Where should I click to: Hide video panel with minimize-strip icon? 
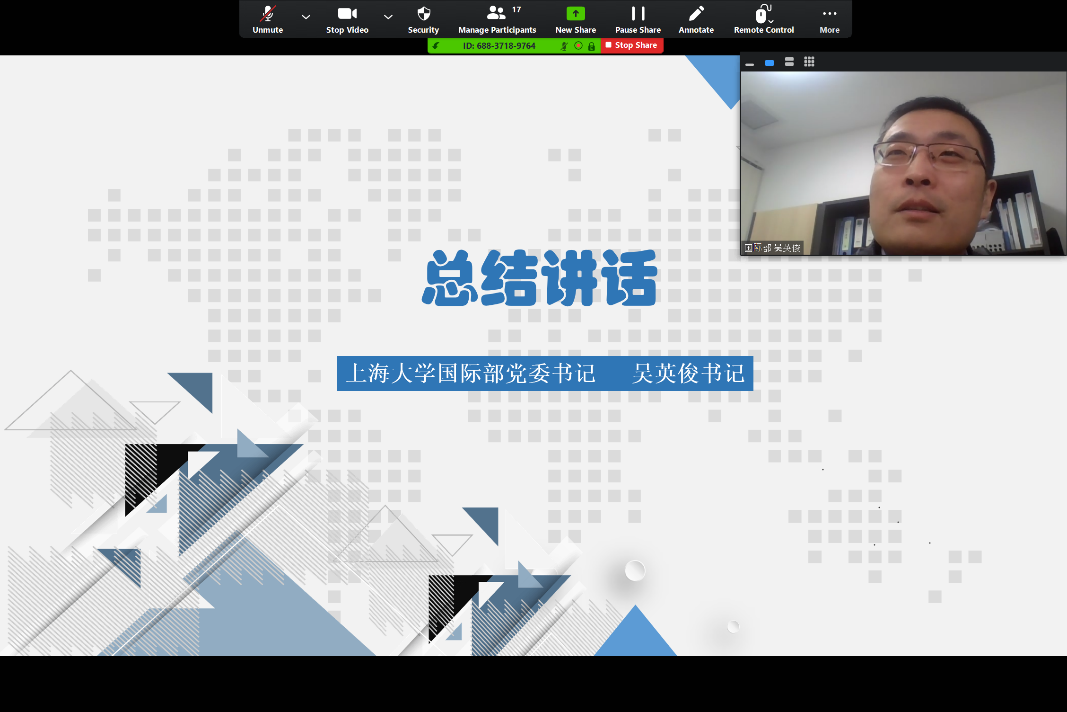(x=750, y=63)
